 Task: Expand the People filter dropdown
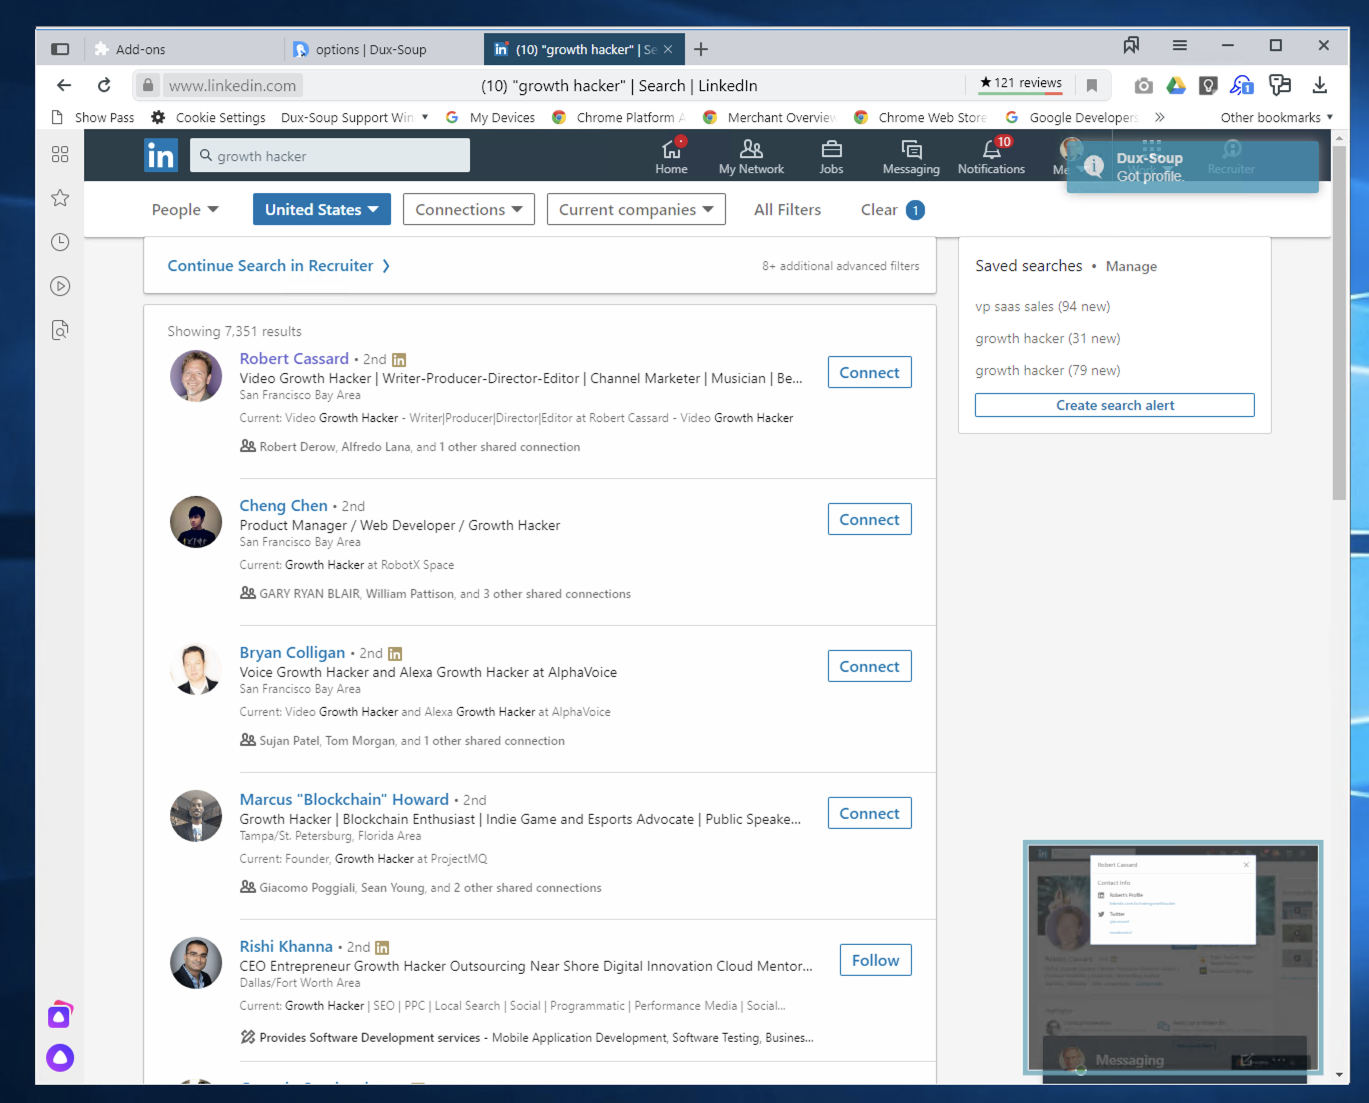pyautogui.click(x=185, y=210)
